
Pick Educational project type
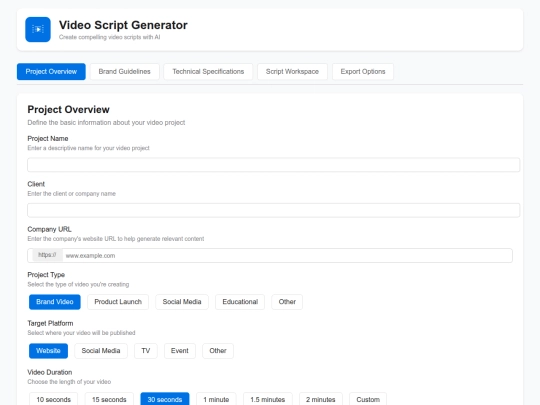tap(240, 302)
